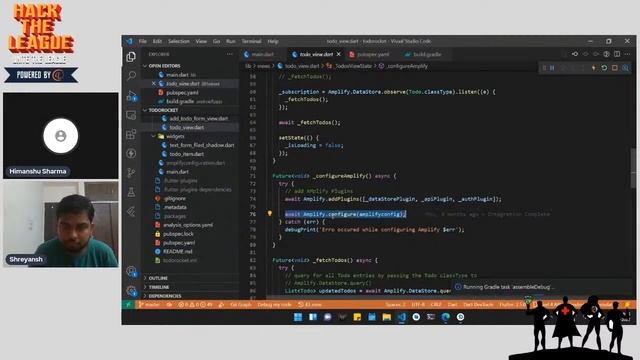This screenshot has width=640, height=360.
Task: Open the Edit menu
Action: coord(157,41)
